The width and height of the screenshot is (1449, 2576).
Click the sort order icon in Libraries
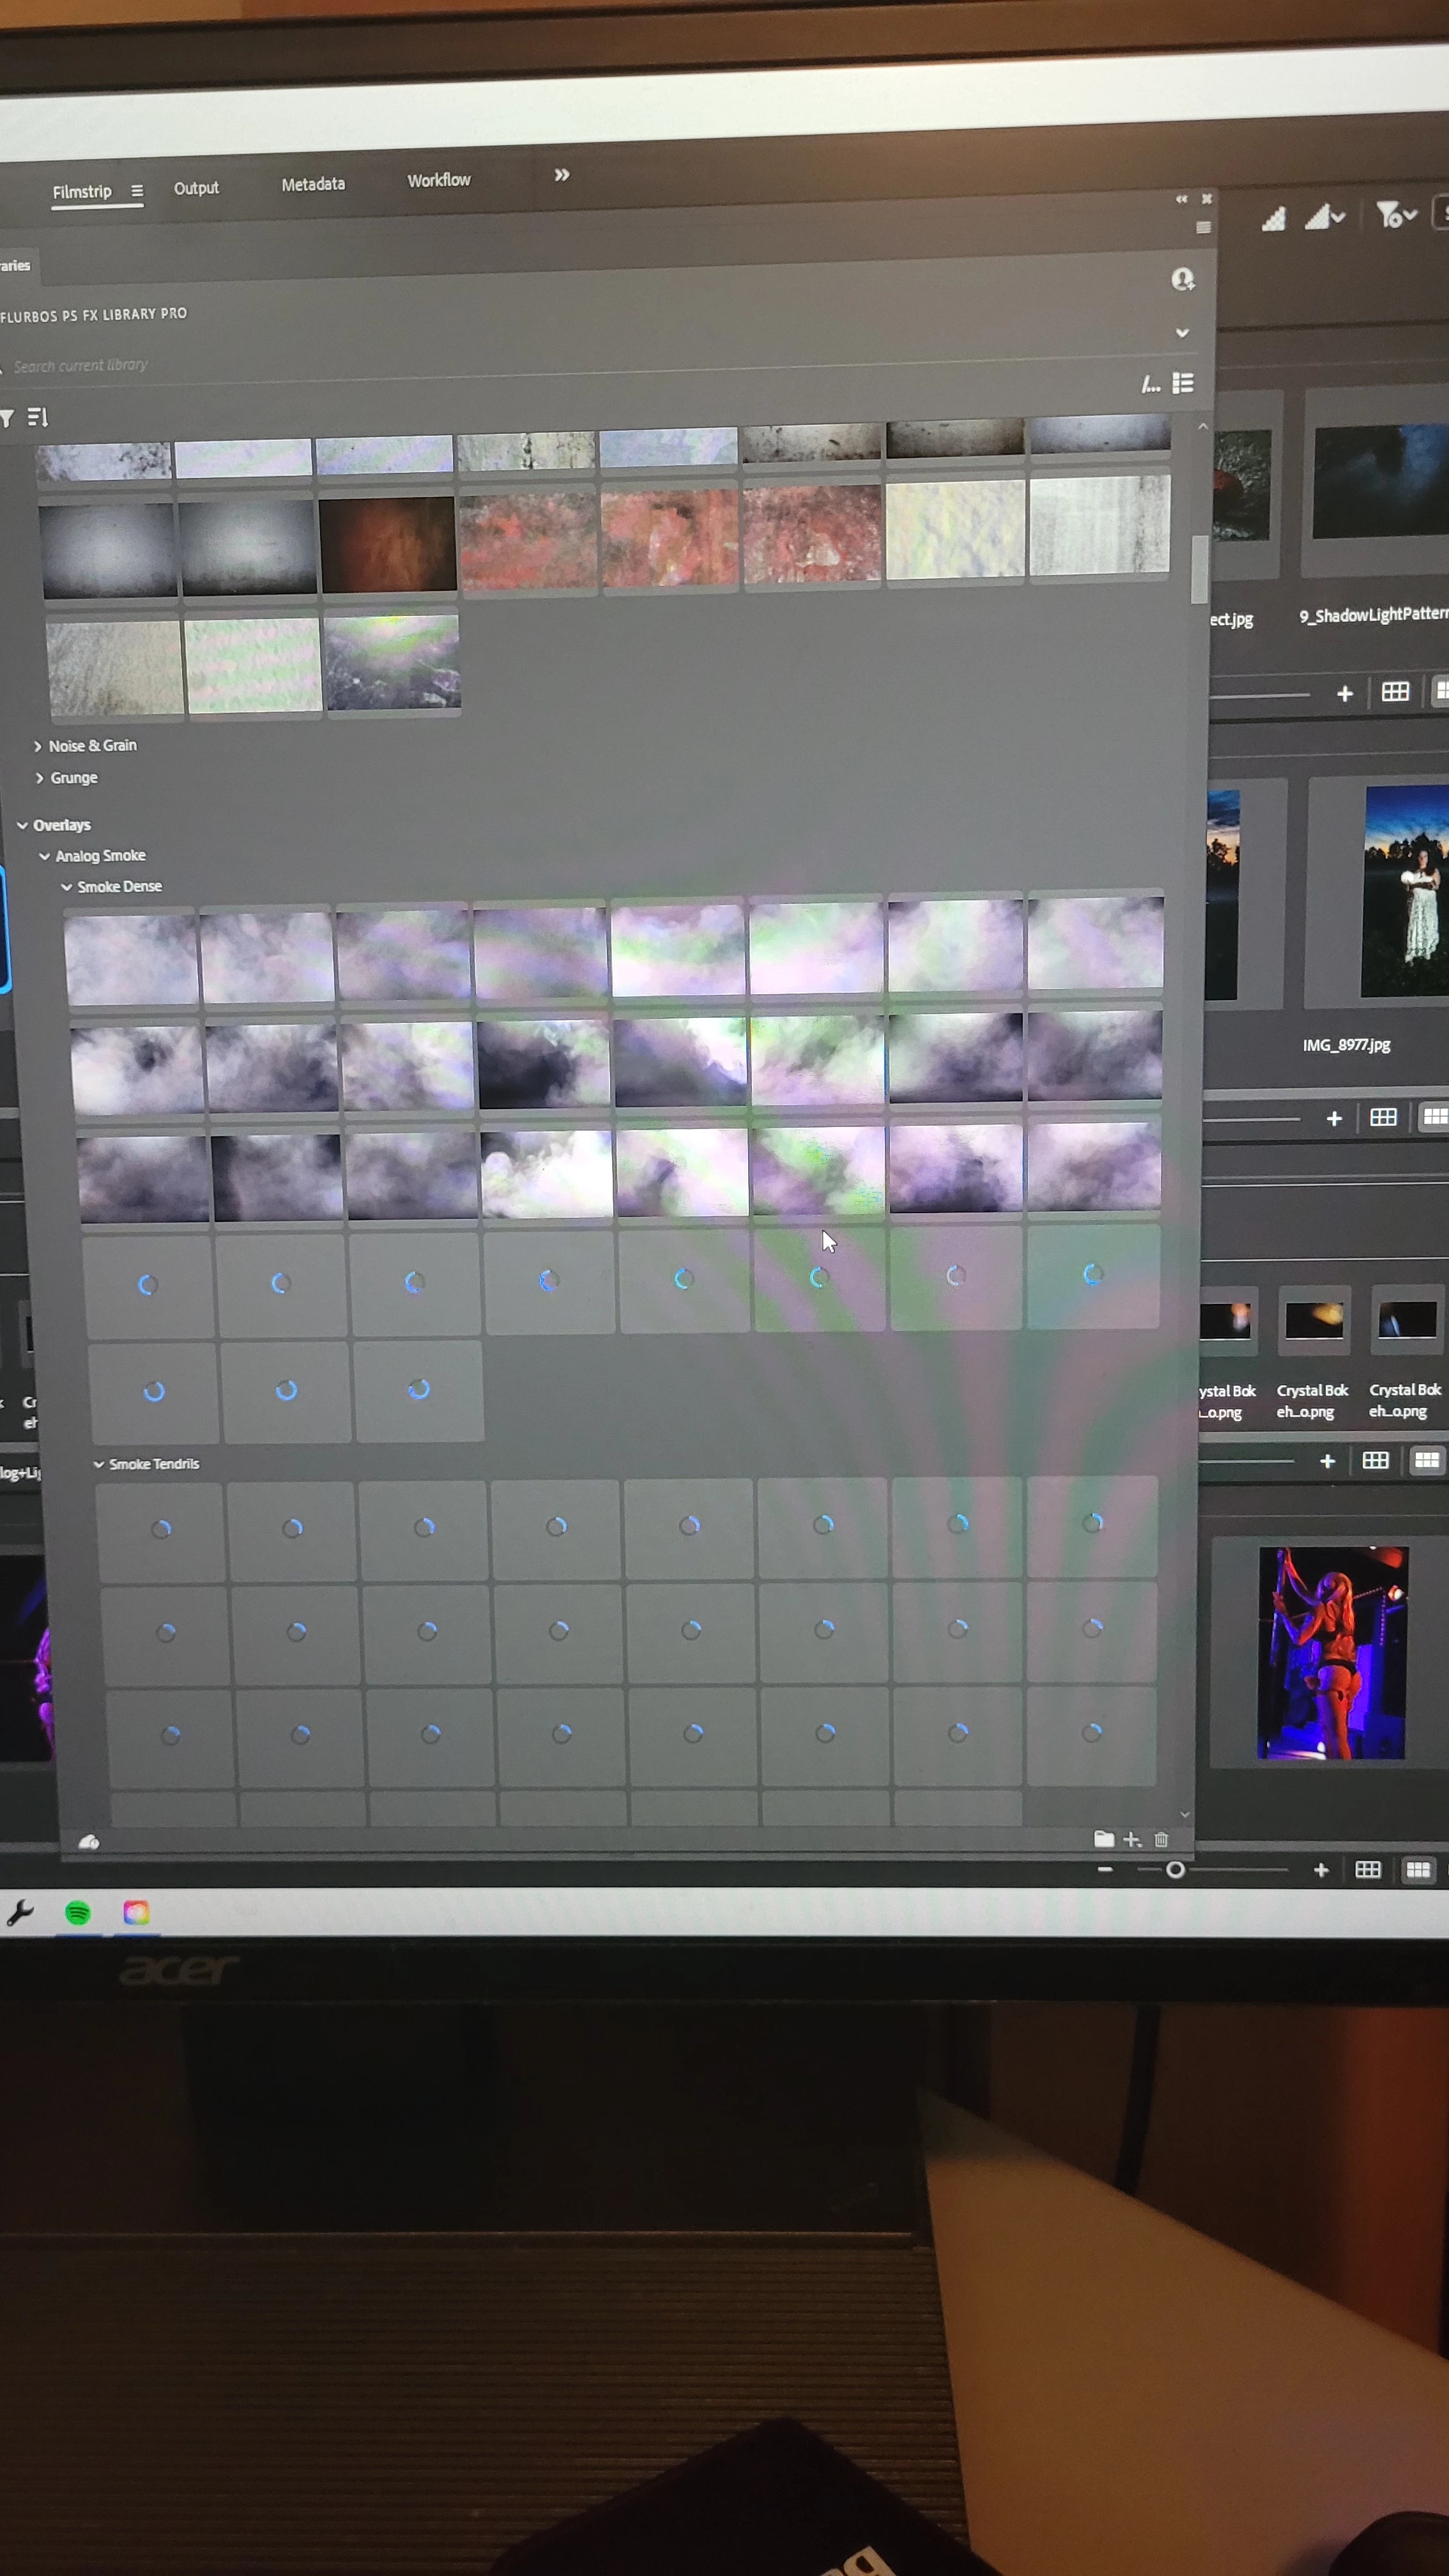(x=37, y=417)
